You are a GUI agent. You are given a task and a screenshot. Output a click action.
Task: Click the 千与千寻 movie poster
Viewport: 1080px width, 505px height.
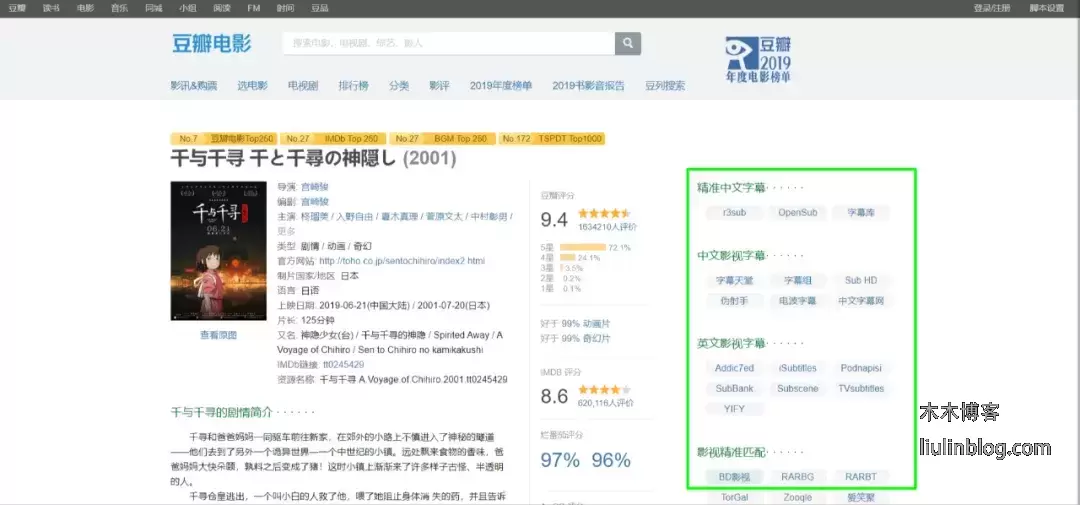205,250
